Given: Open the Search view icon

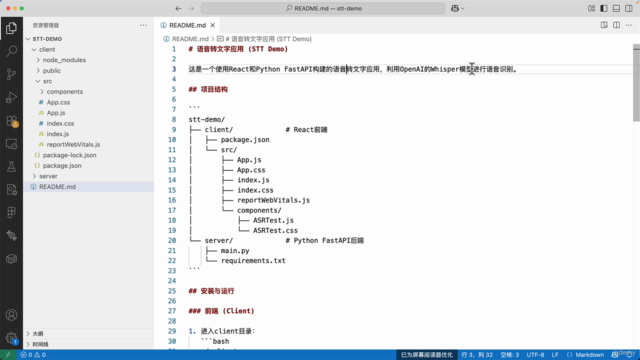Looking at the screenshot, I should 11,51.
